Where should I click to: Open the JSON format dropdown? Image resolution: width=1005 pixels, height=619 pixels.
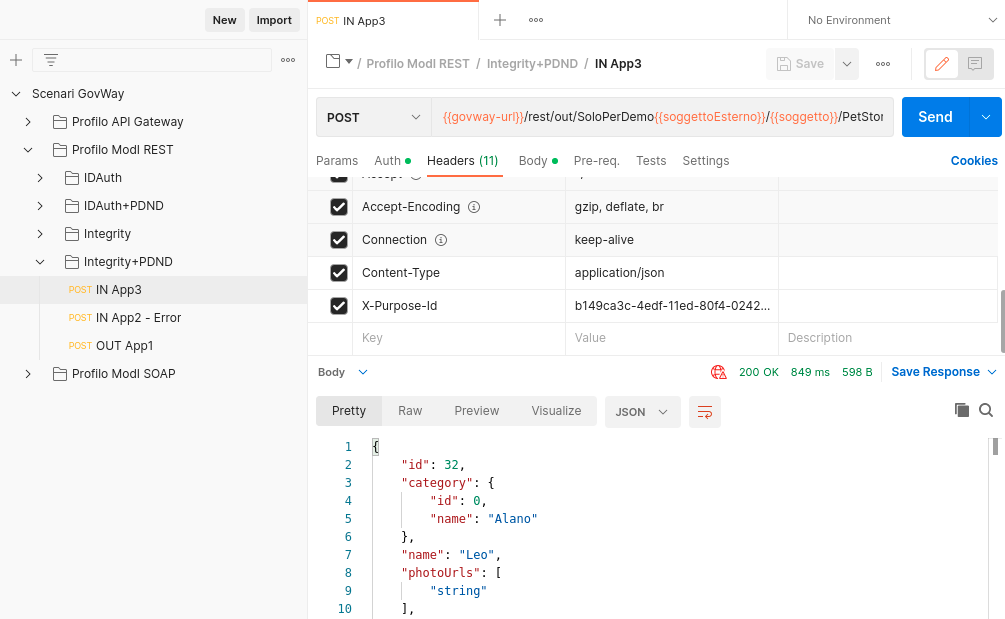click(x=642, y=412)
